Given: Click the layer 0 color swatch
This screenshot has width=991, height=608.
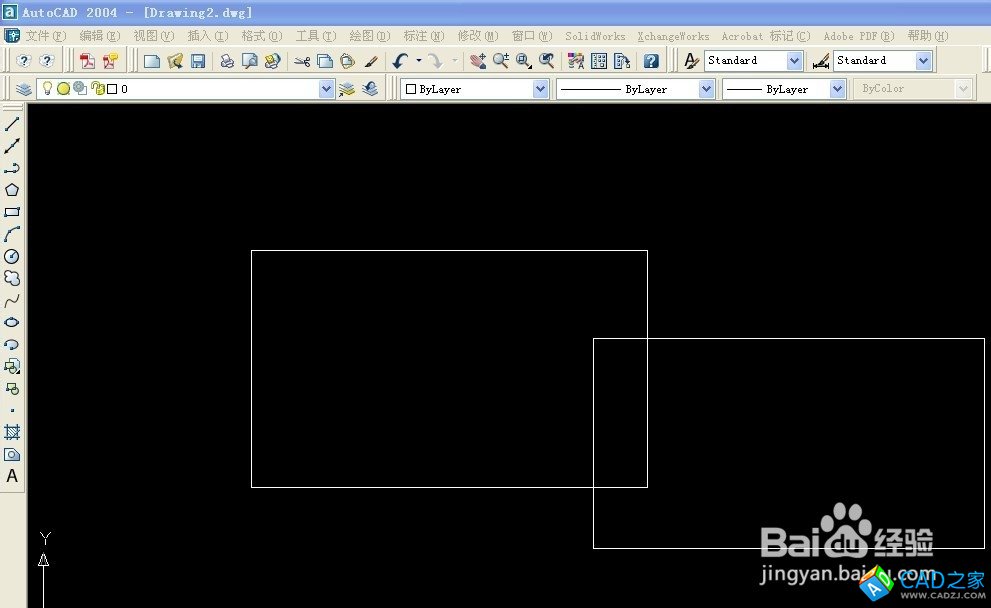Looking at the screenshot, I should [x=112, y=89].
